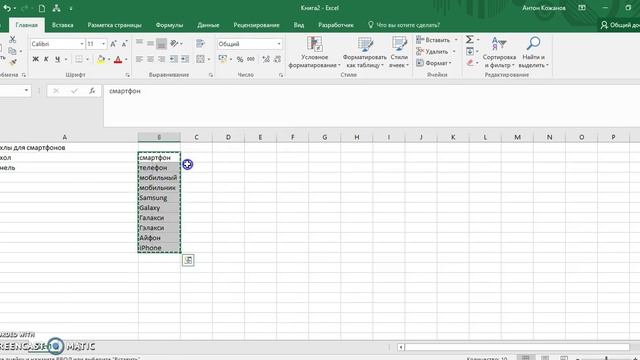Open Форматировать как таблицу gallery
The image size is (640, 360).
tap(364, 52)
